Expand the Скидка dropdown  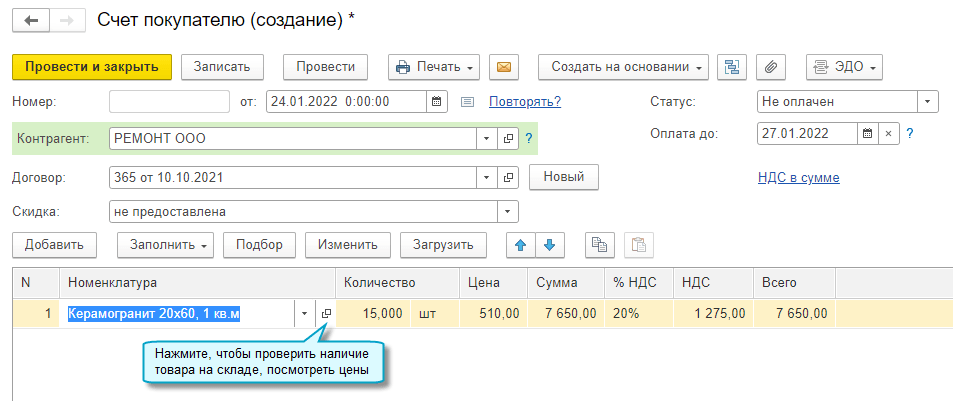click(x=508, y=212)
